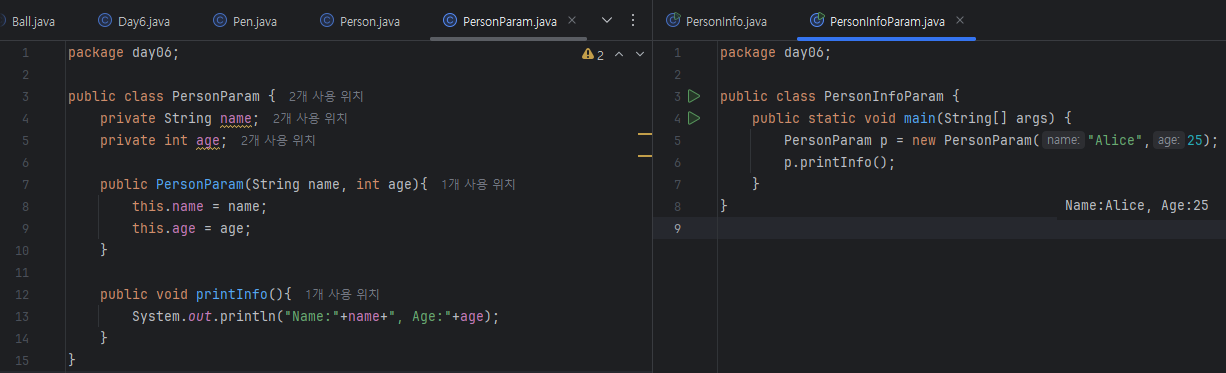
Task: Show usages hint next to class PersonParam
Action: [x=326, y=97]
